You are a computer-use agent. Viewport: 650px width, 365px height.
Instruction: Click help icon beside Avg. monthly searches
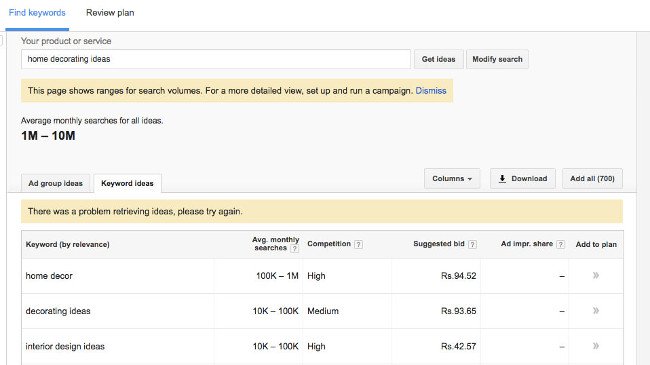[294, 248]
